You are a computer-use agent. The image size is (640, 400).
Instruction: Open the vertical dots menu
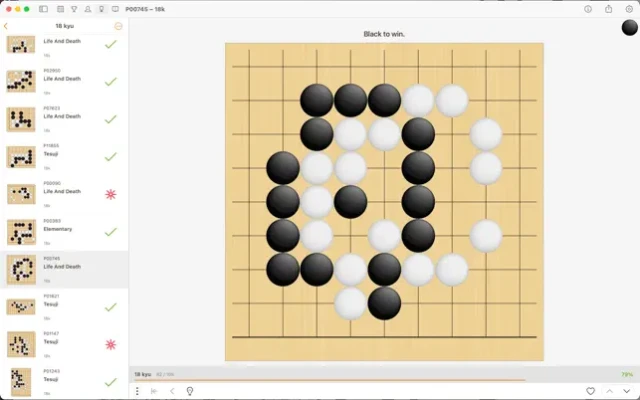click(138, 391)
